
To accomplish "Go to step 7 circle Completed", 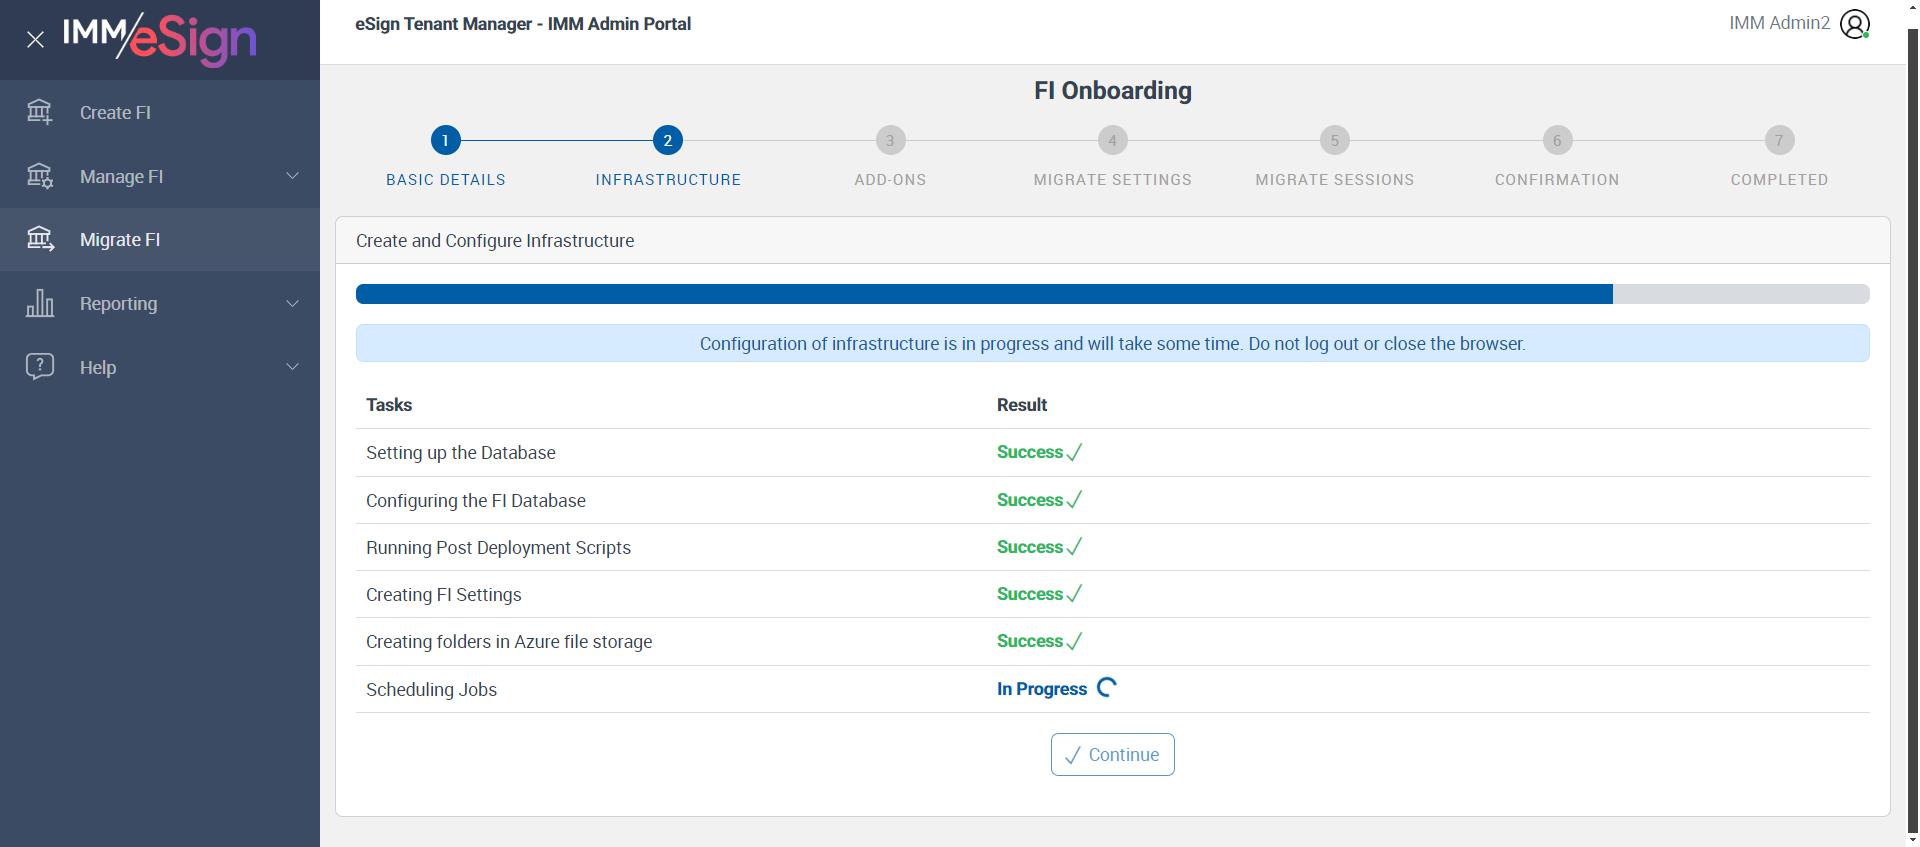I will coord(1779,140).
